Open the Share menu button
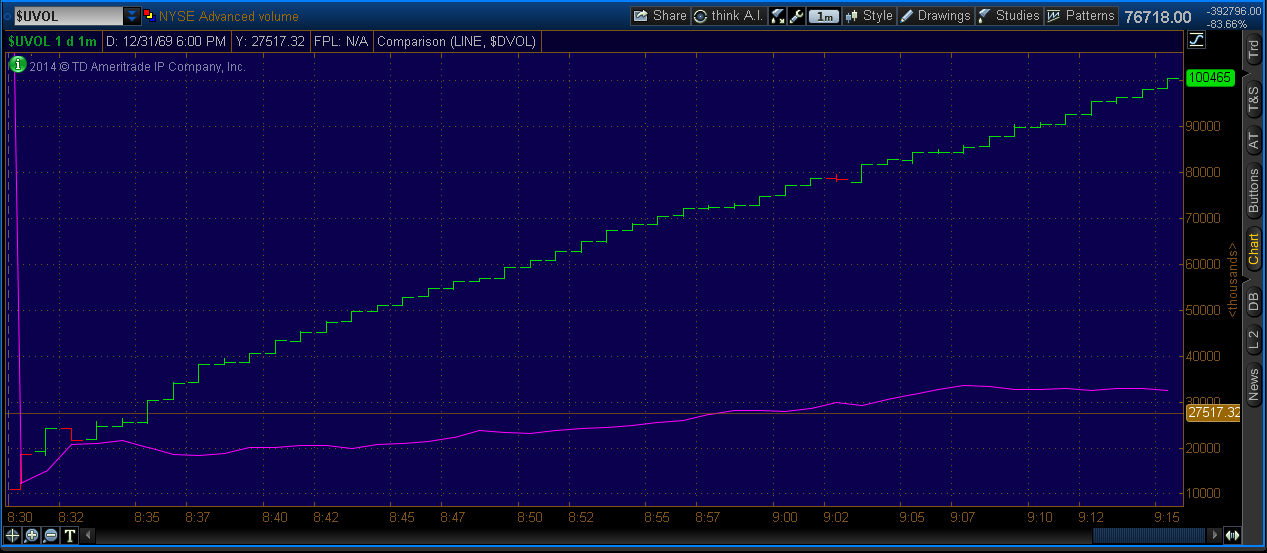 pyautogui.click(x=660, y=16)
